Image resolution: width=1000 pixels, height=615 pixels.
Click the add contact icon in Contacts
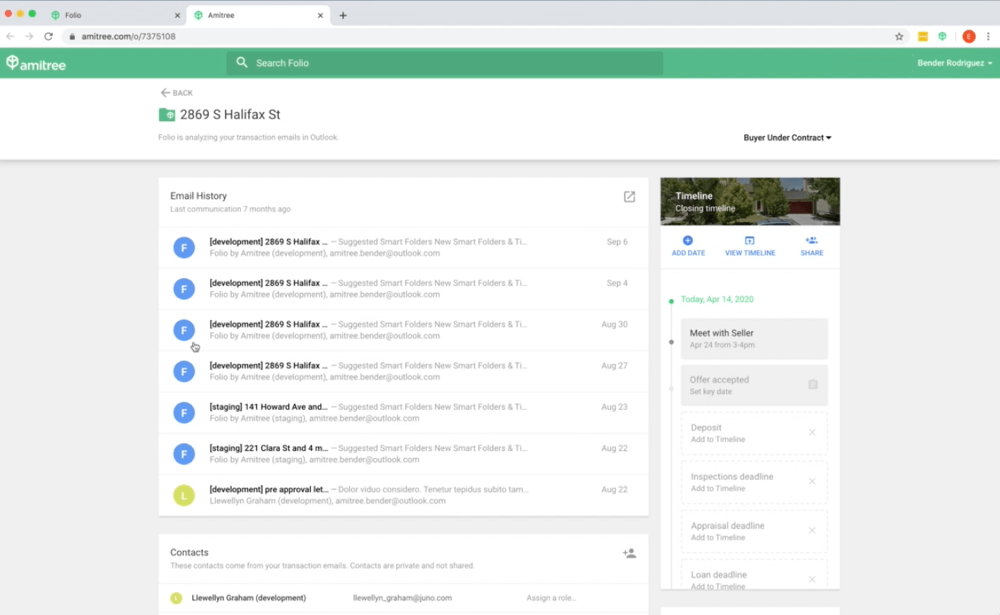tap(629, 553)
